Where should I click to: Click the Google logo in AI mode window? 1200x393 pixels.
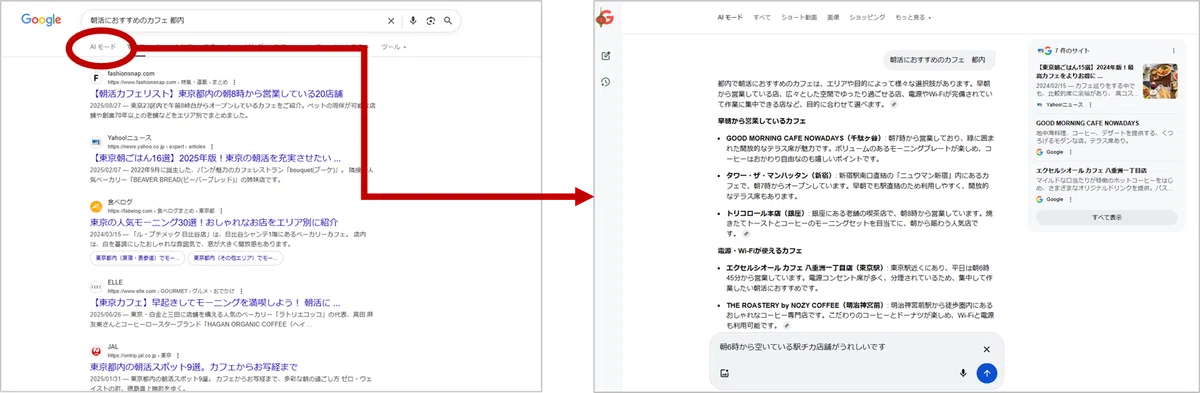point(605,18)
